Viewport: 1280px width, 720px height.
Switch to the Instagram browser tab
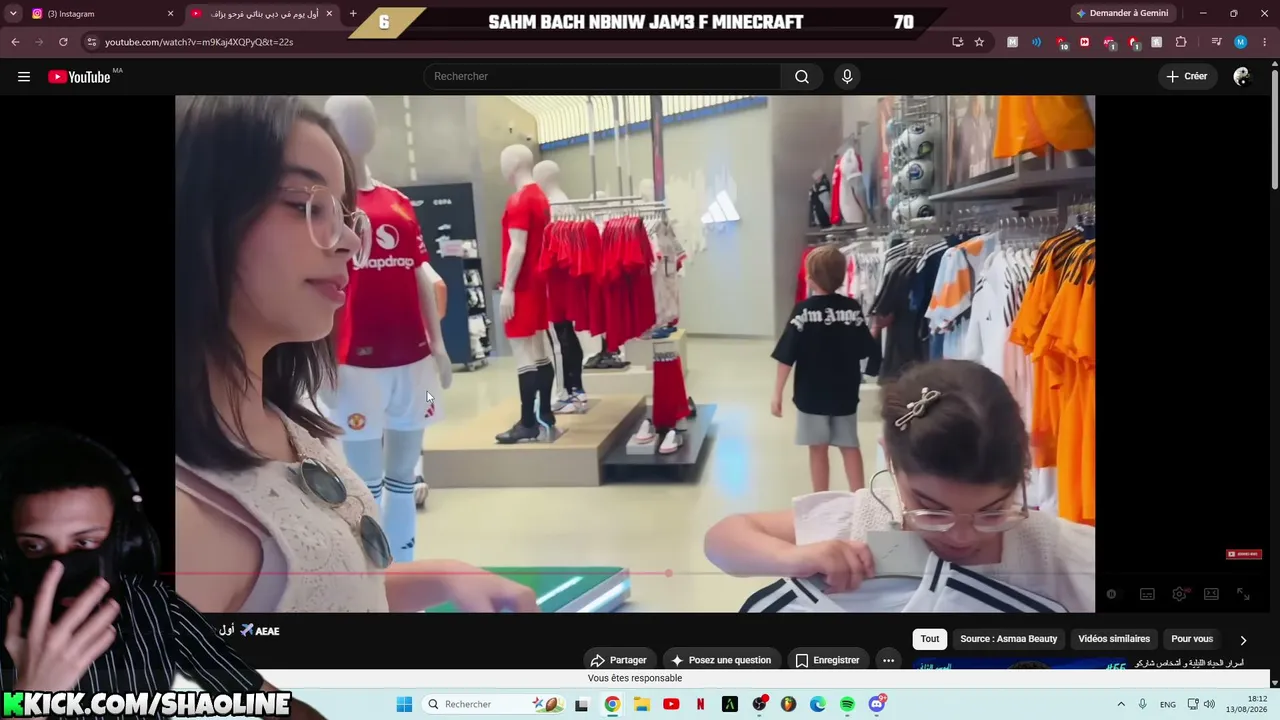coord(102,14)
